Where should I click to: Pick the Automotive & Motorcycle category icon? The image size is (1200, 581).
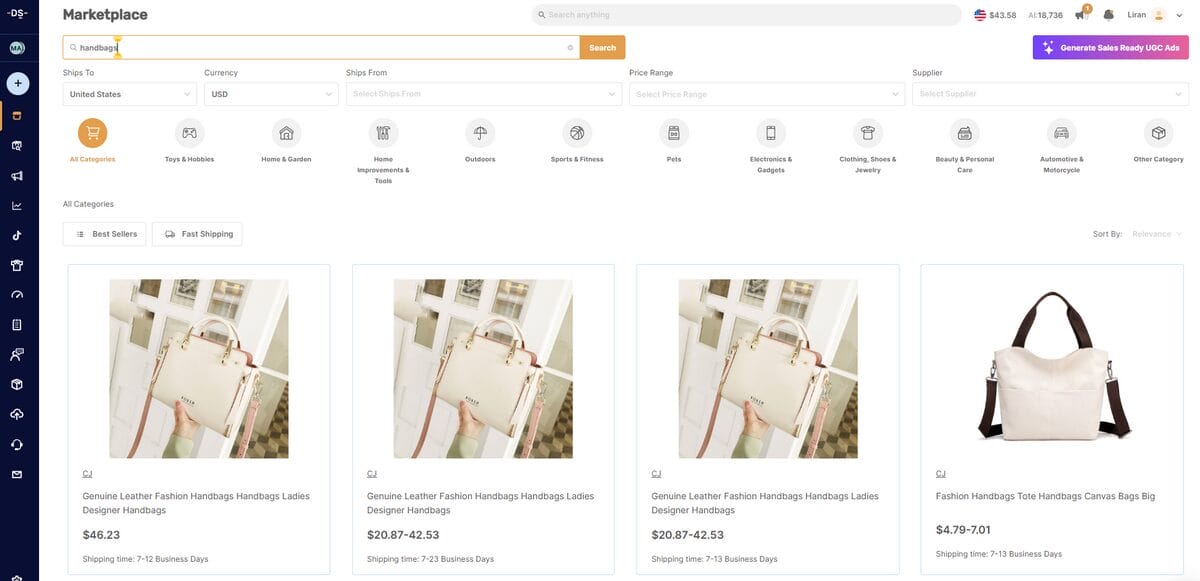click(1061, 133)
